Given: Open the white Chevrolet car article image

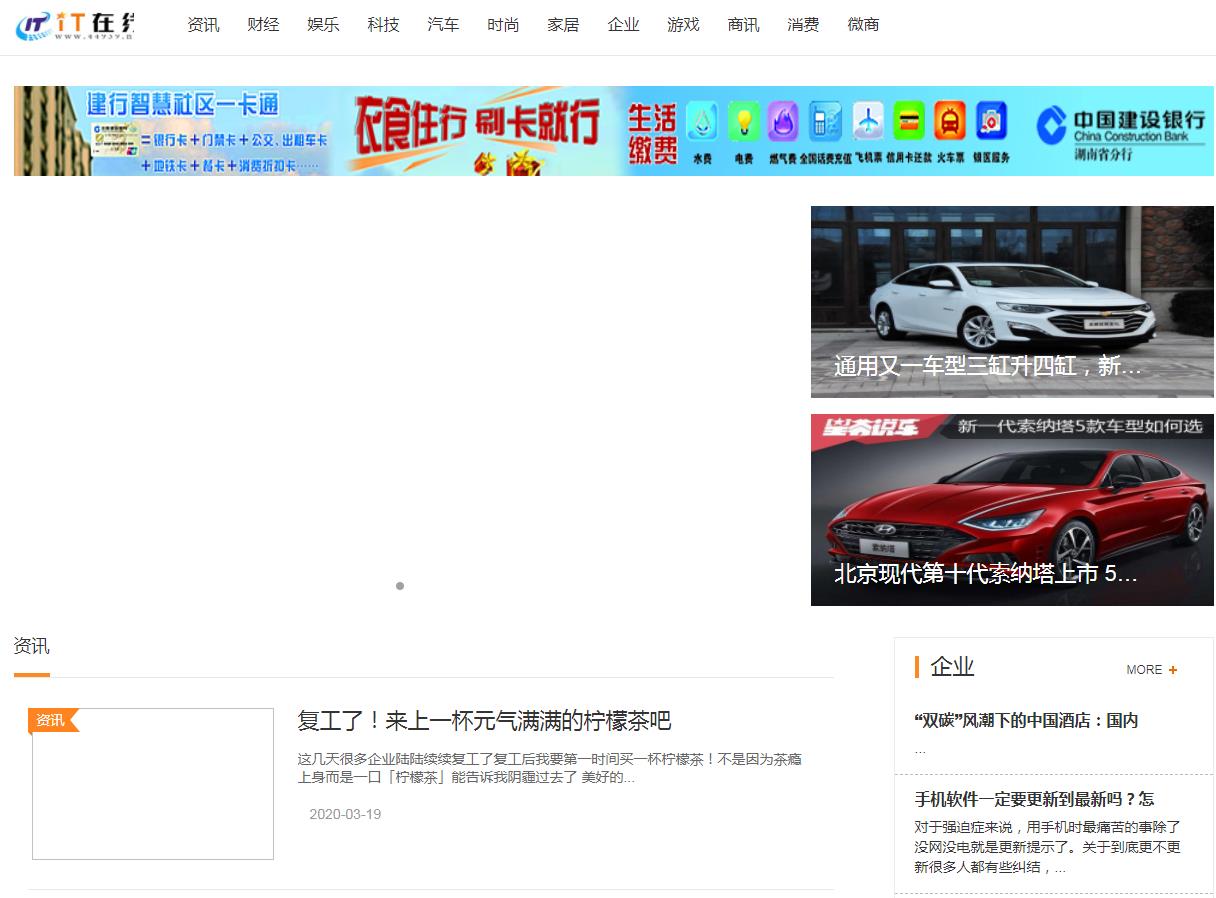Looking at the screenshot, I should point(1012,301).
